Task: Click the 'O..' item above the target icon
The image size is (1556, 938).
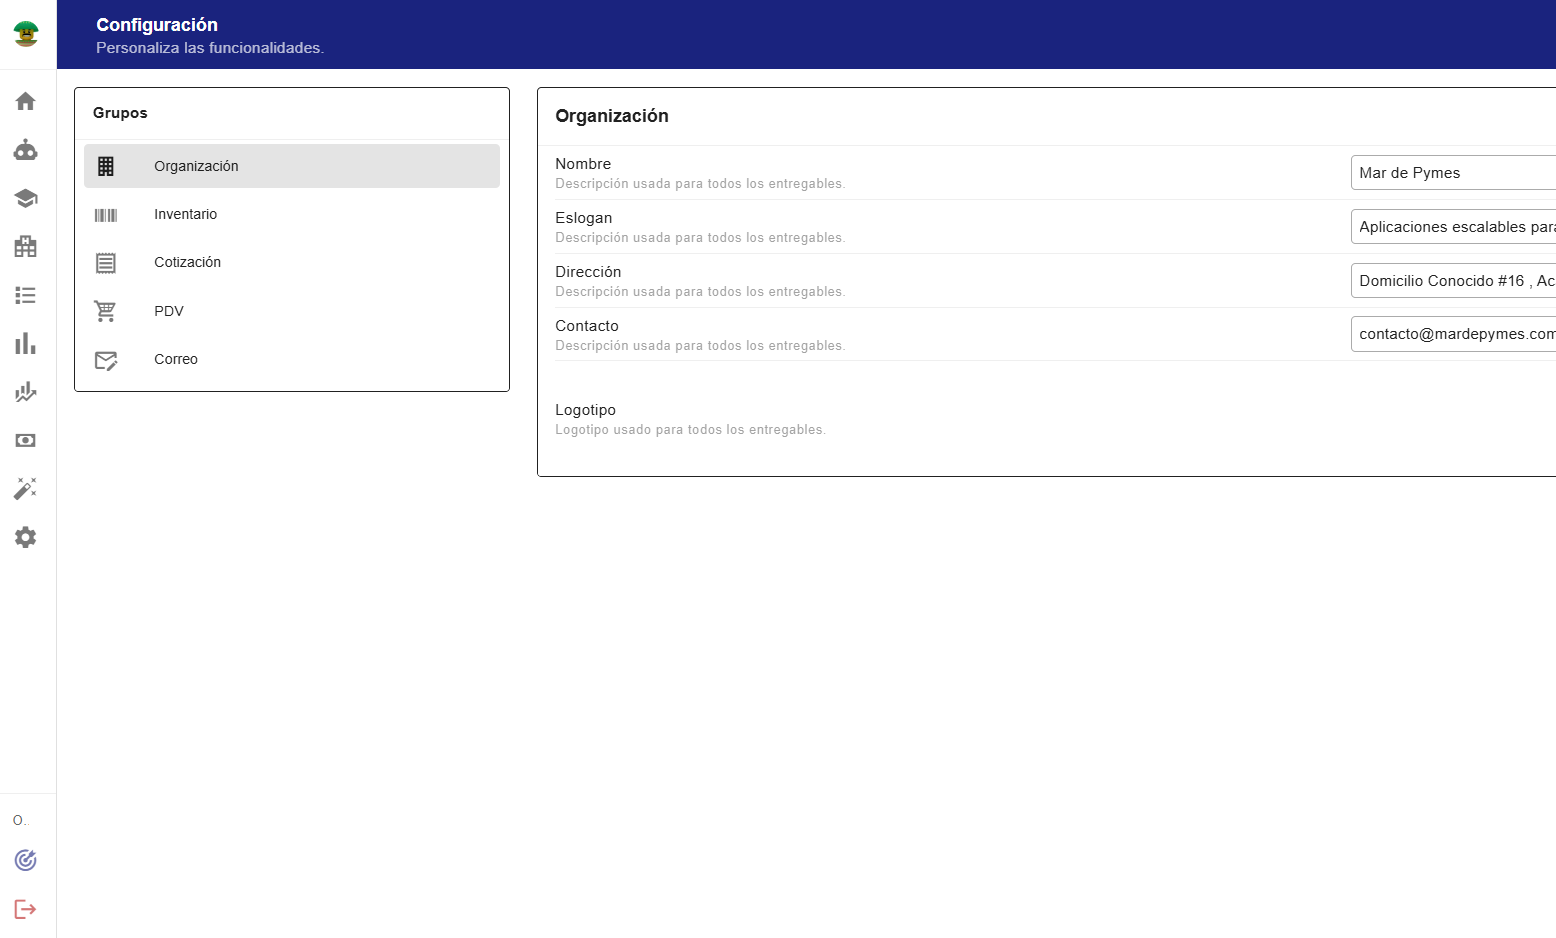Action: [21, 820]
